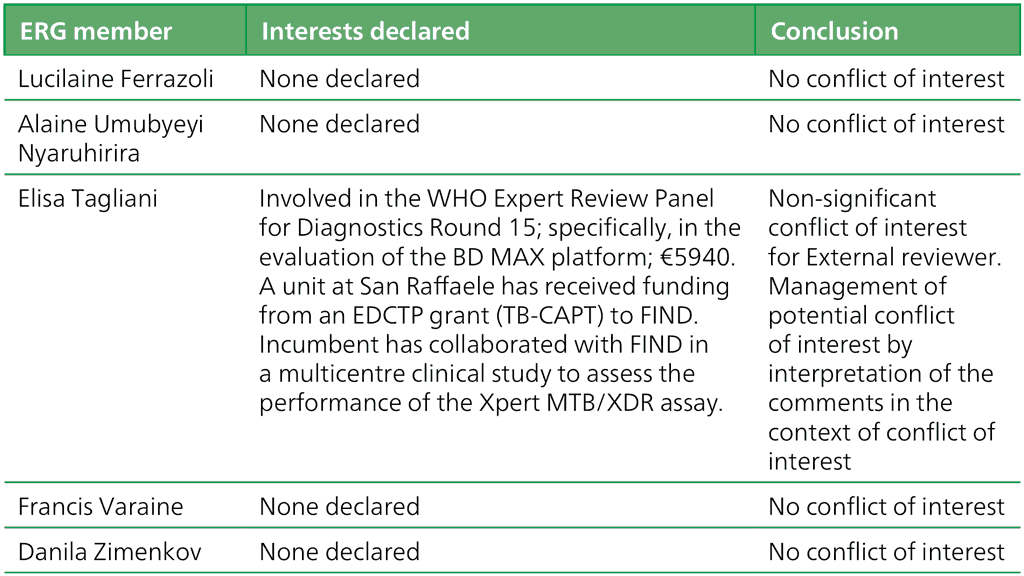The height and width of the screenshot is (576, 1024).
Task: Click 'No conflict of interest' for Francis Varaine
Action: click(x=886, y=507)
